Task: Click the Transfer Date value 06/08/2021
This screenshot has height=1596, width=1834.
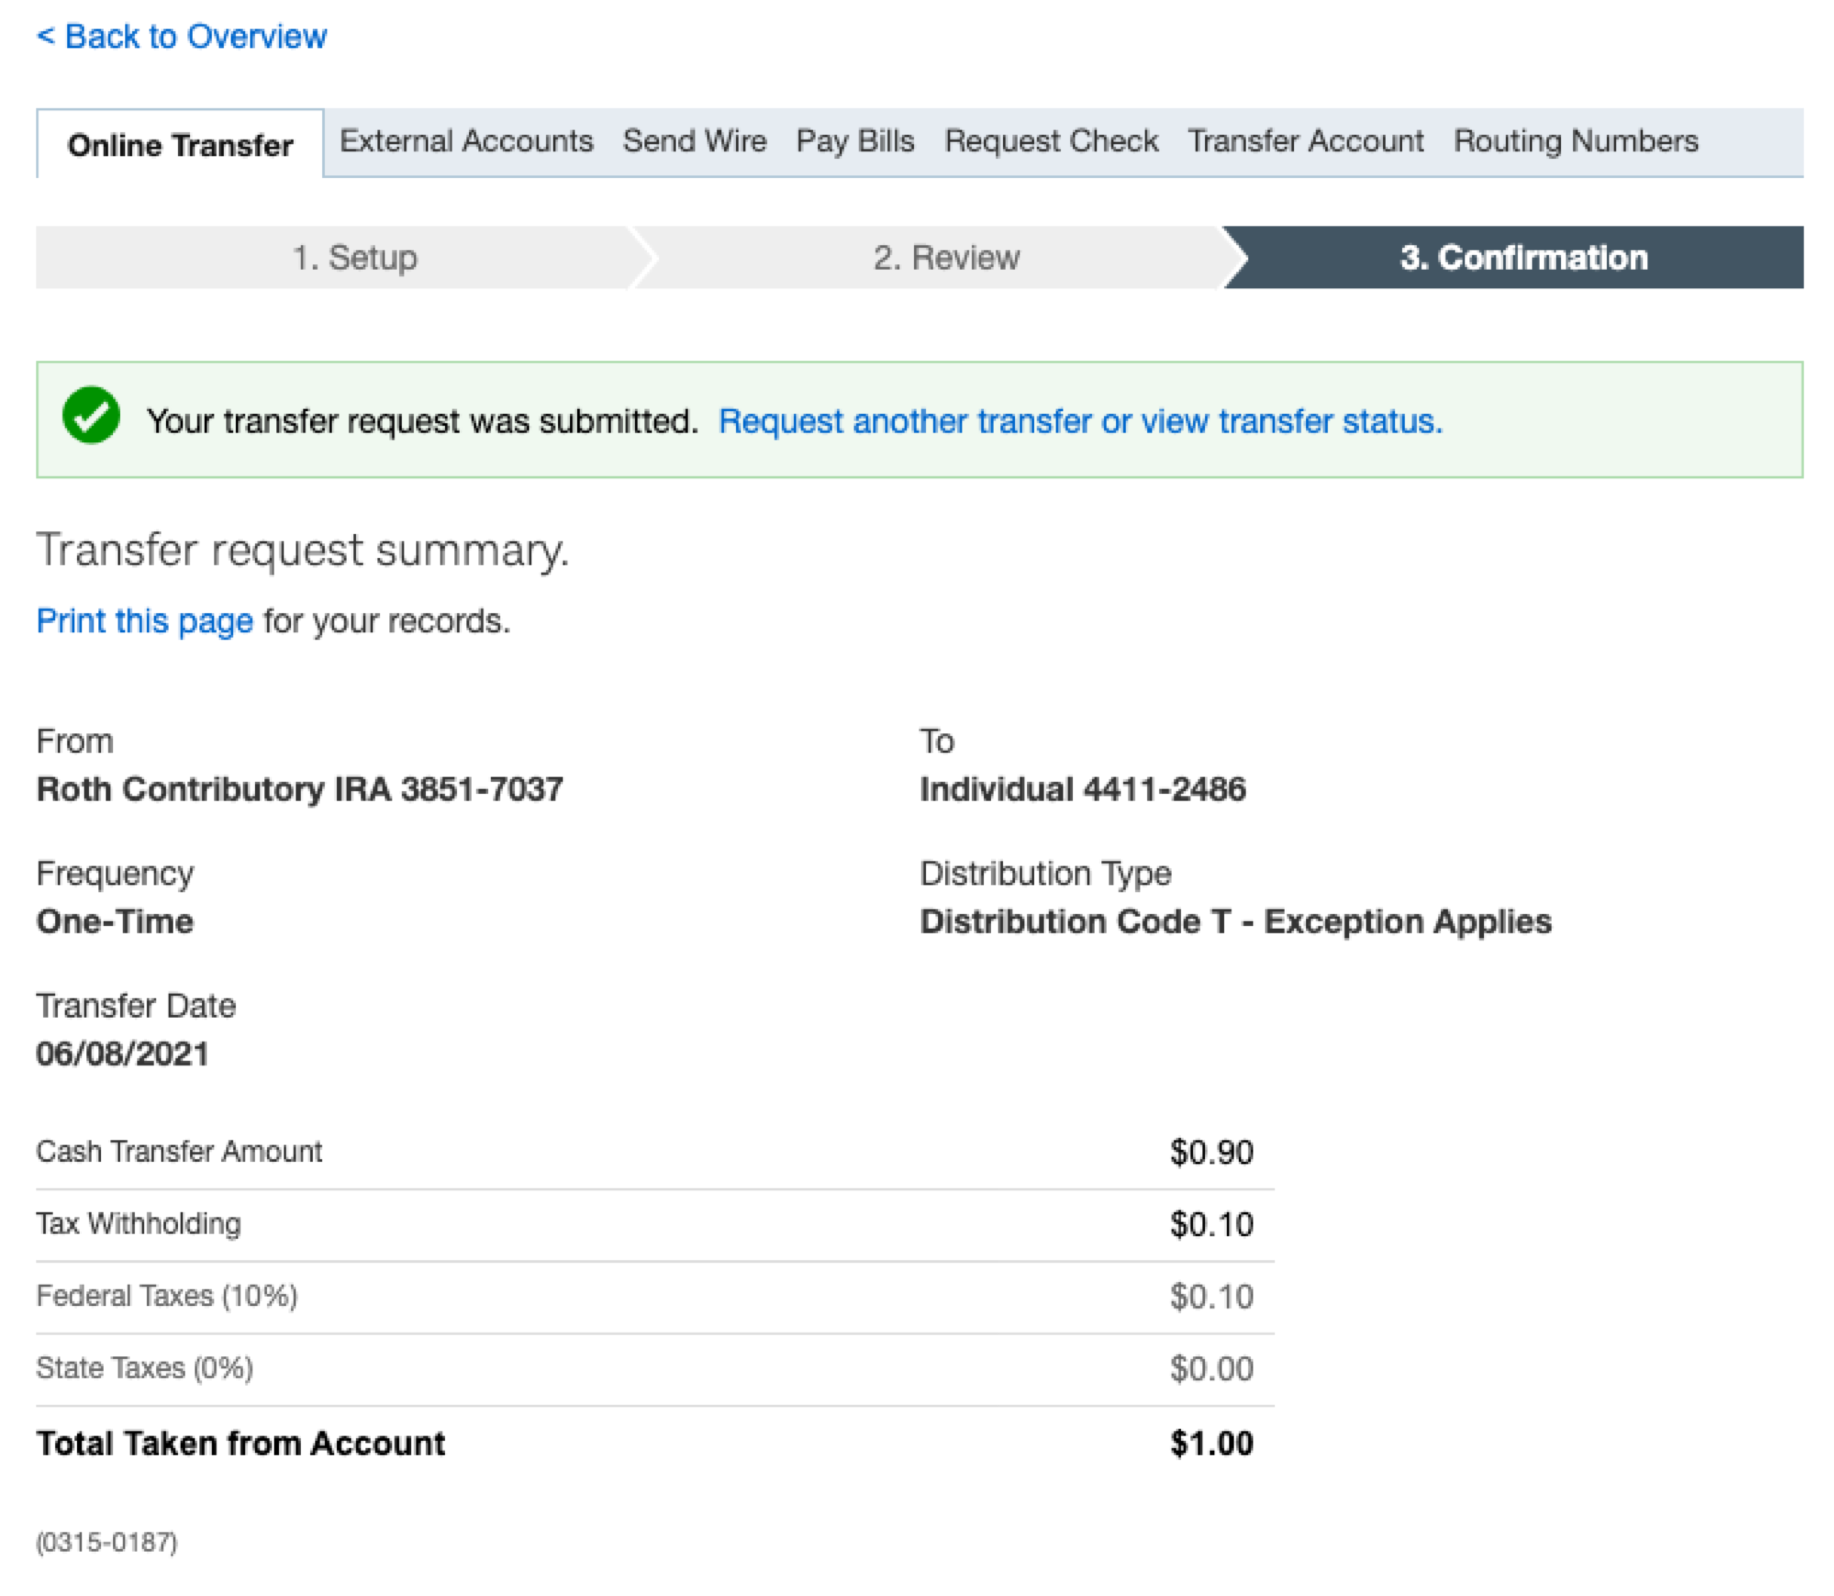Action: (123, 1053)
